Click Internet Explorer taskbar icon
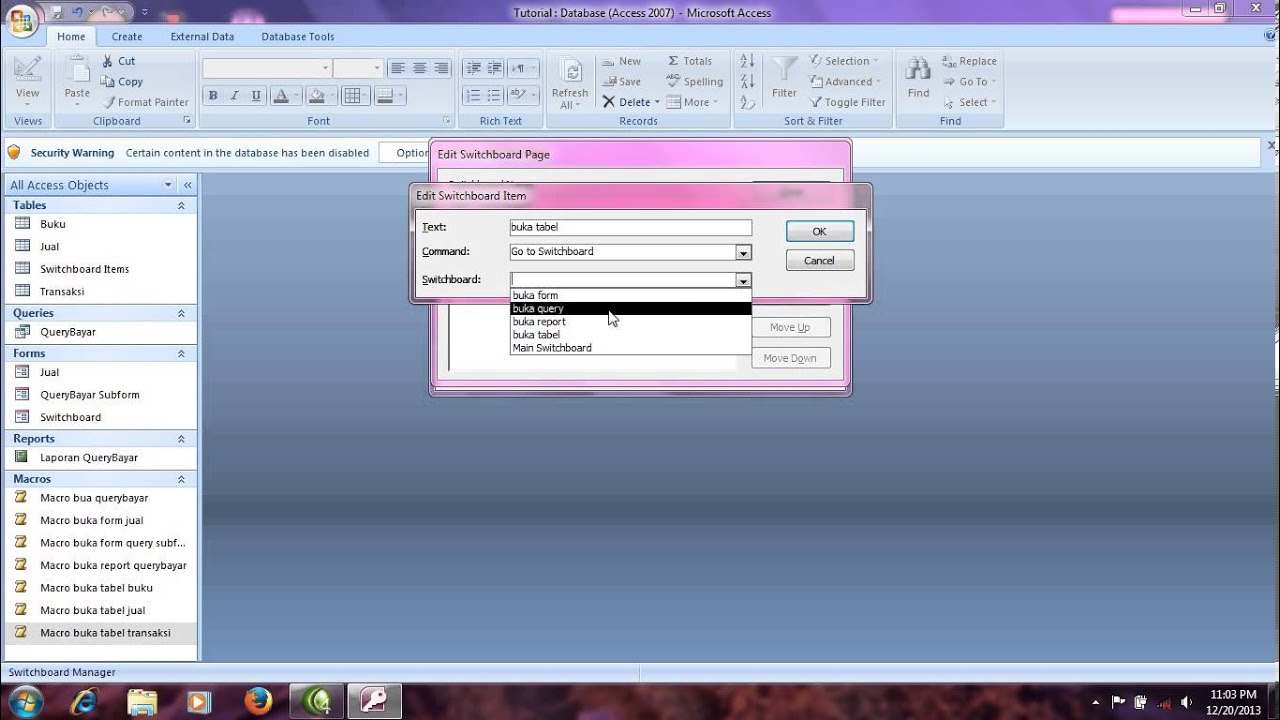1280x720 pixels. [x=84, y=701]
